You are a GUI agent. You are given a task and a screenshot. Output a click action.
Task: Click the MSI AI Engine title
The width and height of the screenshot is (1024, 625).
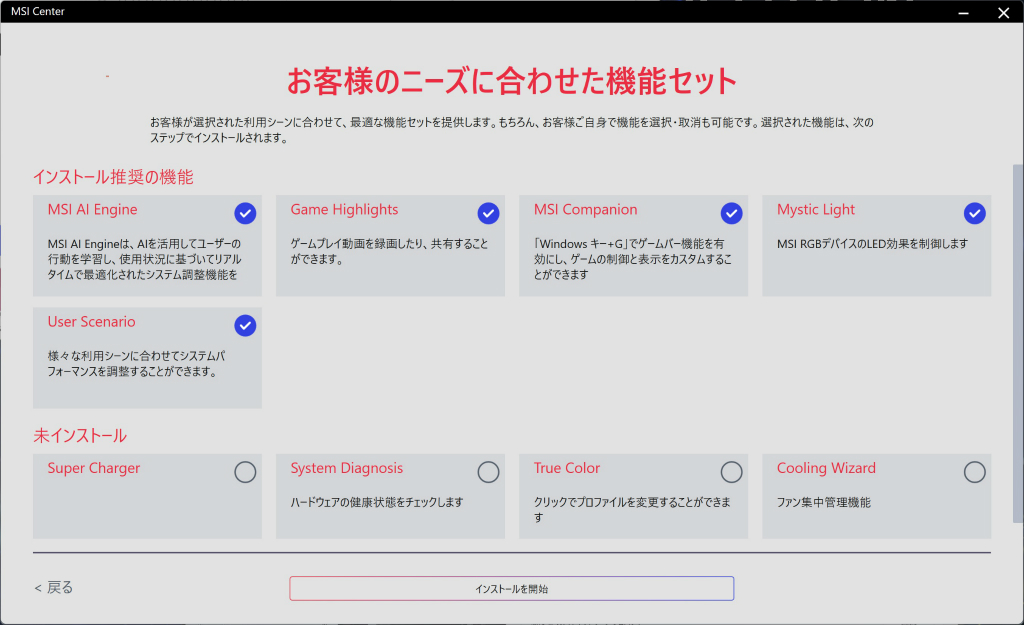pos(92,210)
